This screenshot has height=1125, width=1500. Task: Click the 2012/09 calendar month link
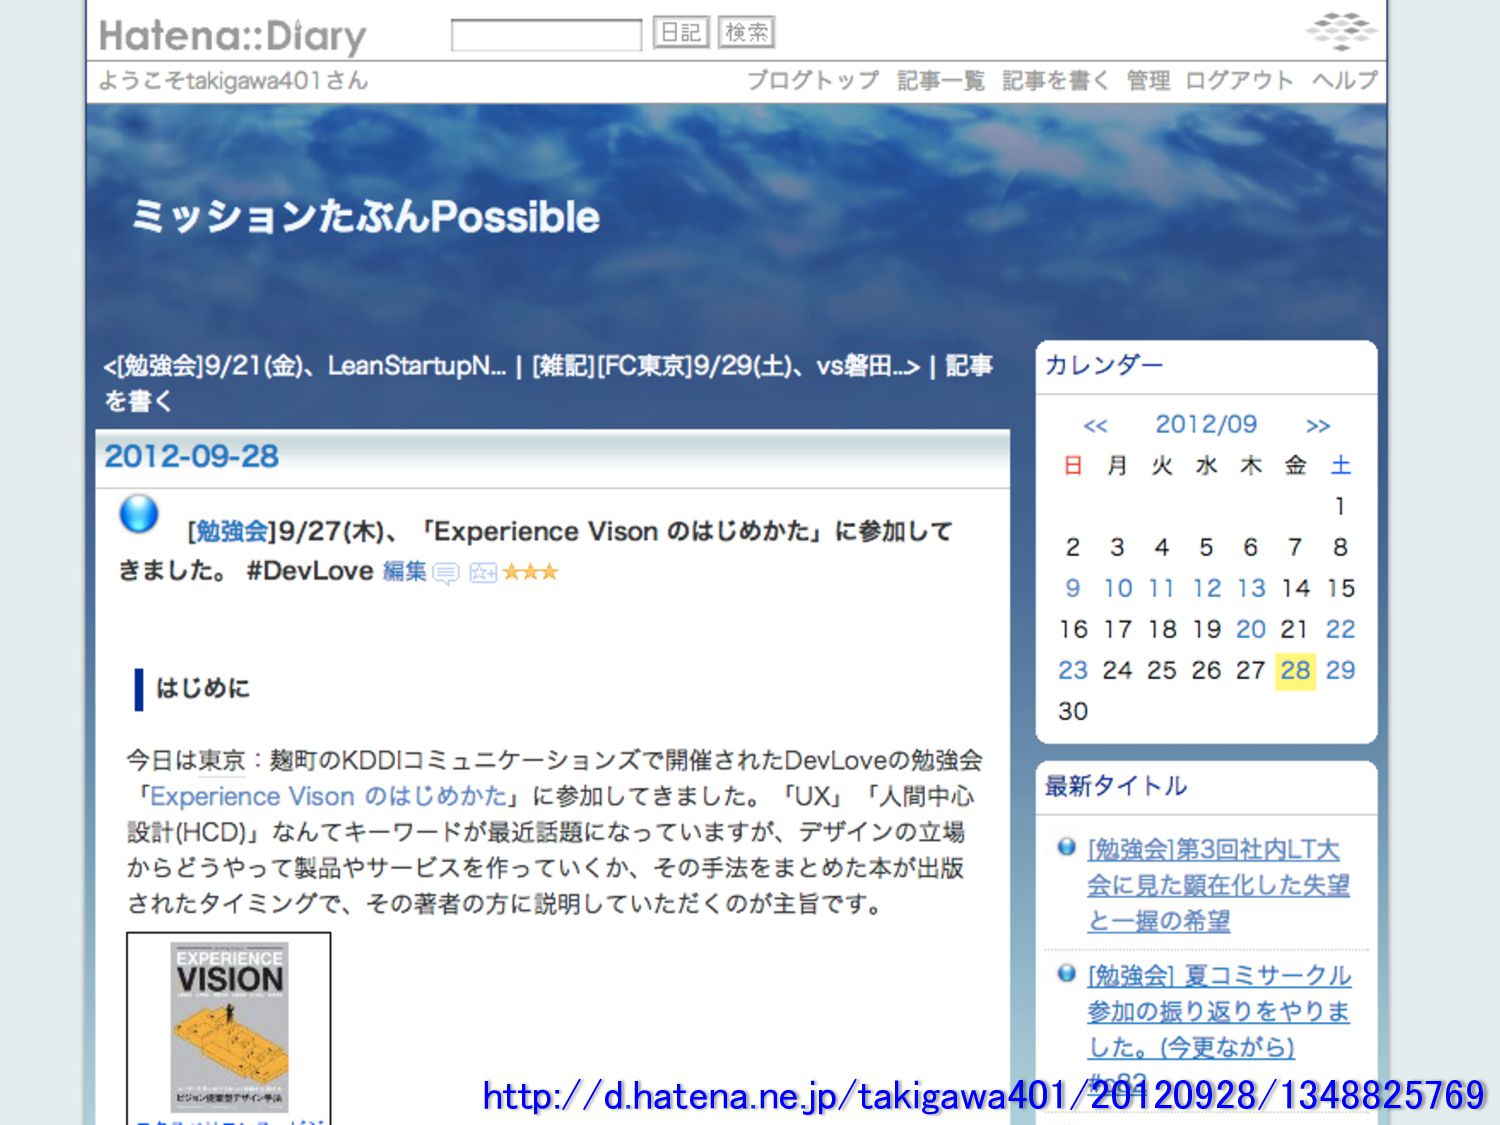click(1206, 424)
